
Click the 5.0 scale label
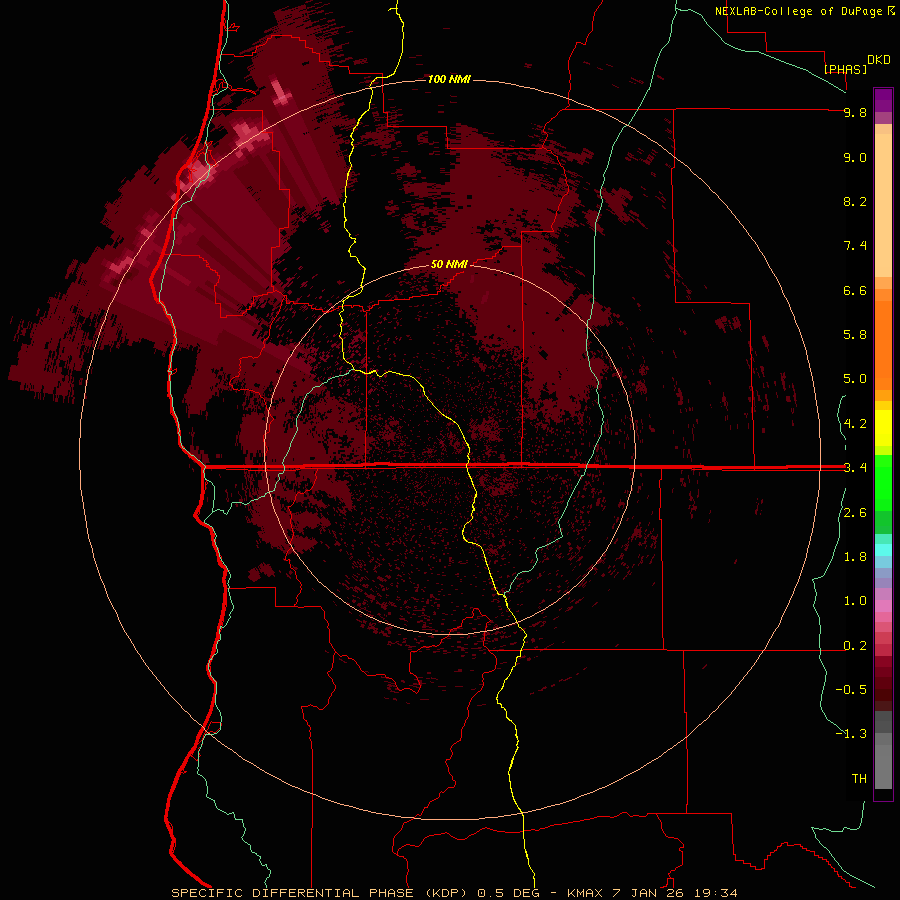[855, 379]
